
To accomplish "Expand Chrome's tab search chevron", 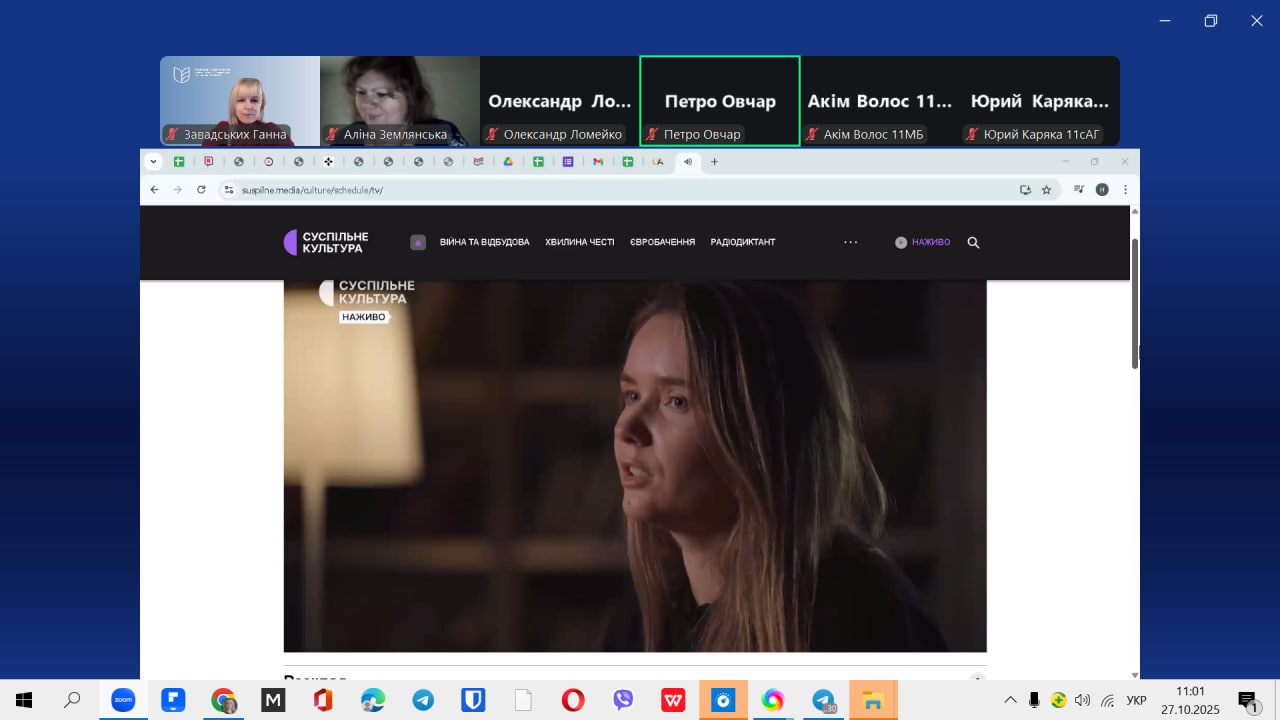I will [153, 162].
